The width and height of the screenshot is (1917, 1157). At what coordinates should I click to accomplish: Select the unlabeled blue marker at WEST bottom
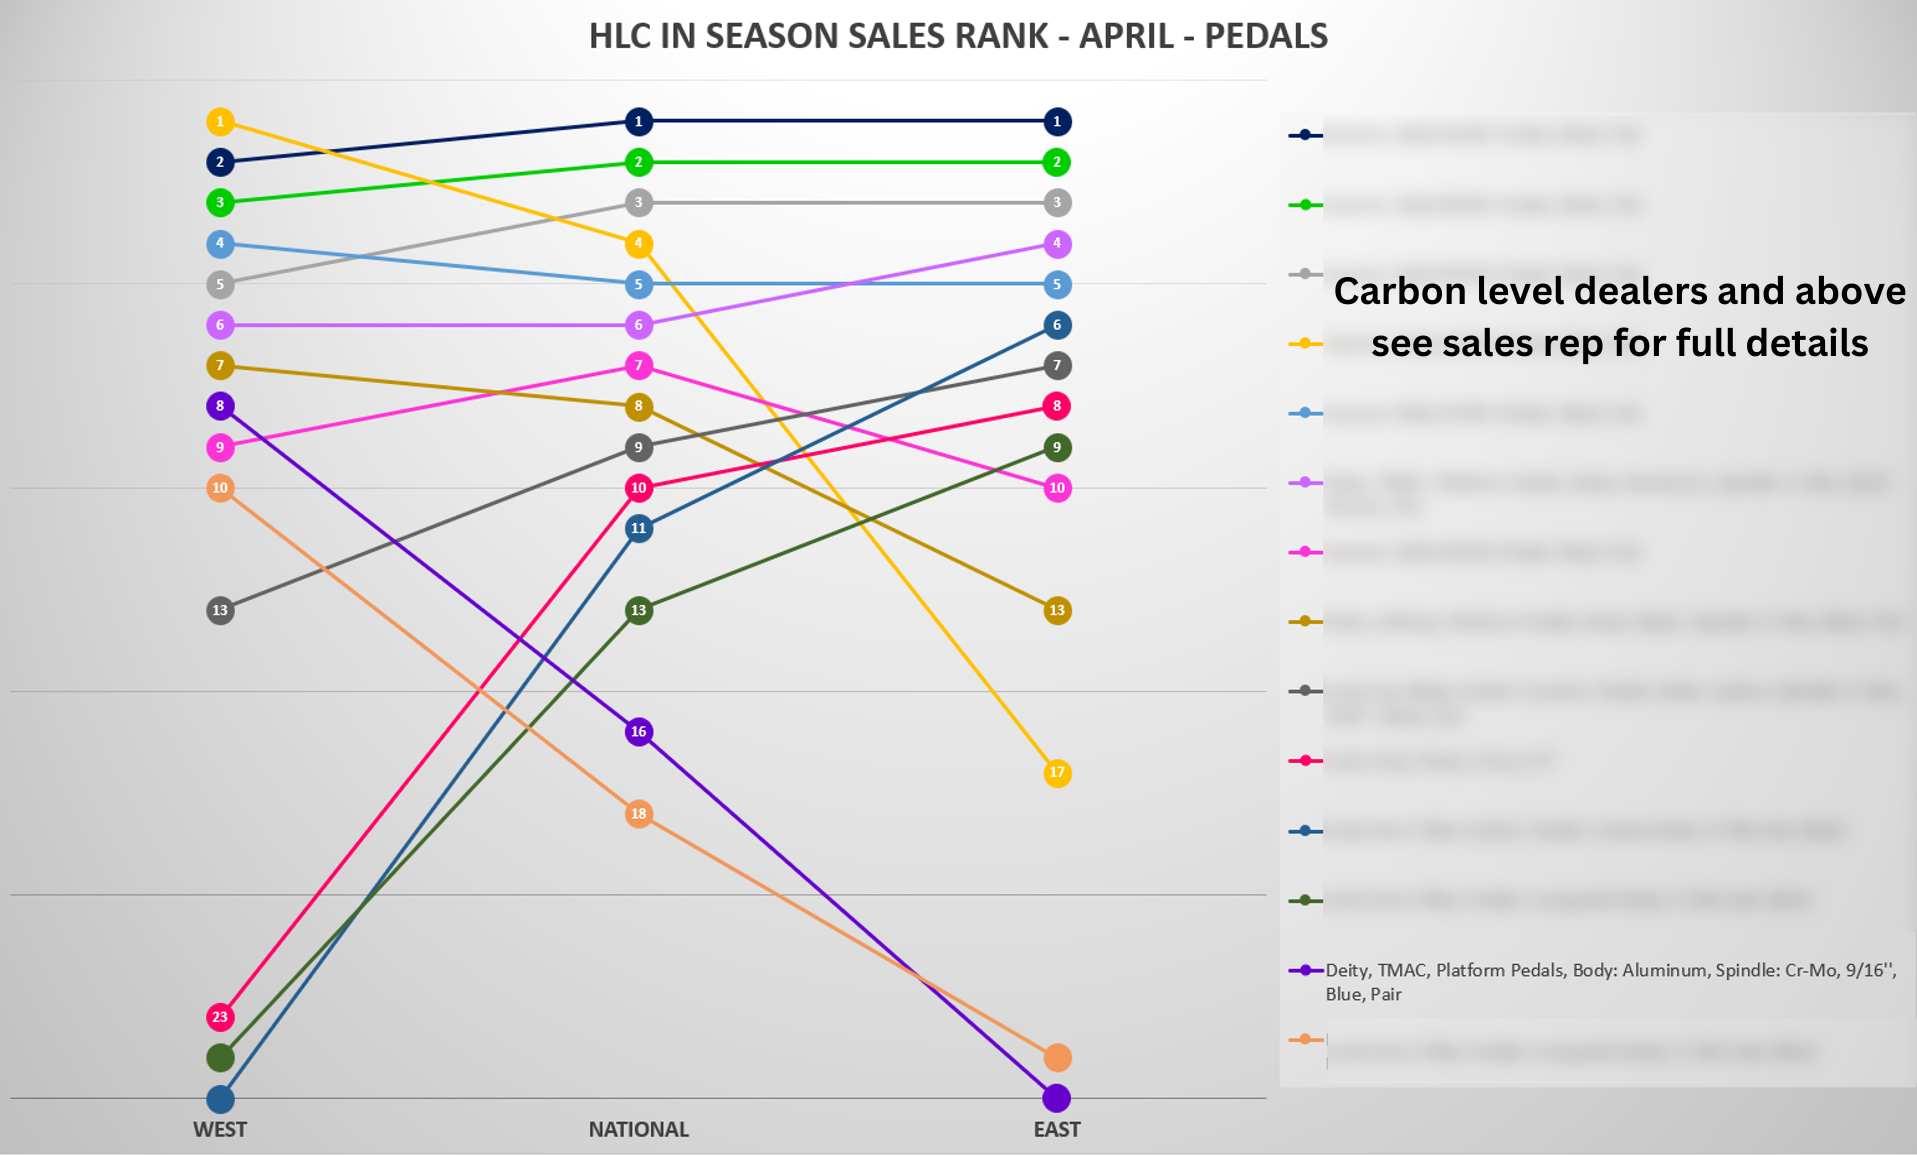[x=220, y=1099]
